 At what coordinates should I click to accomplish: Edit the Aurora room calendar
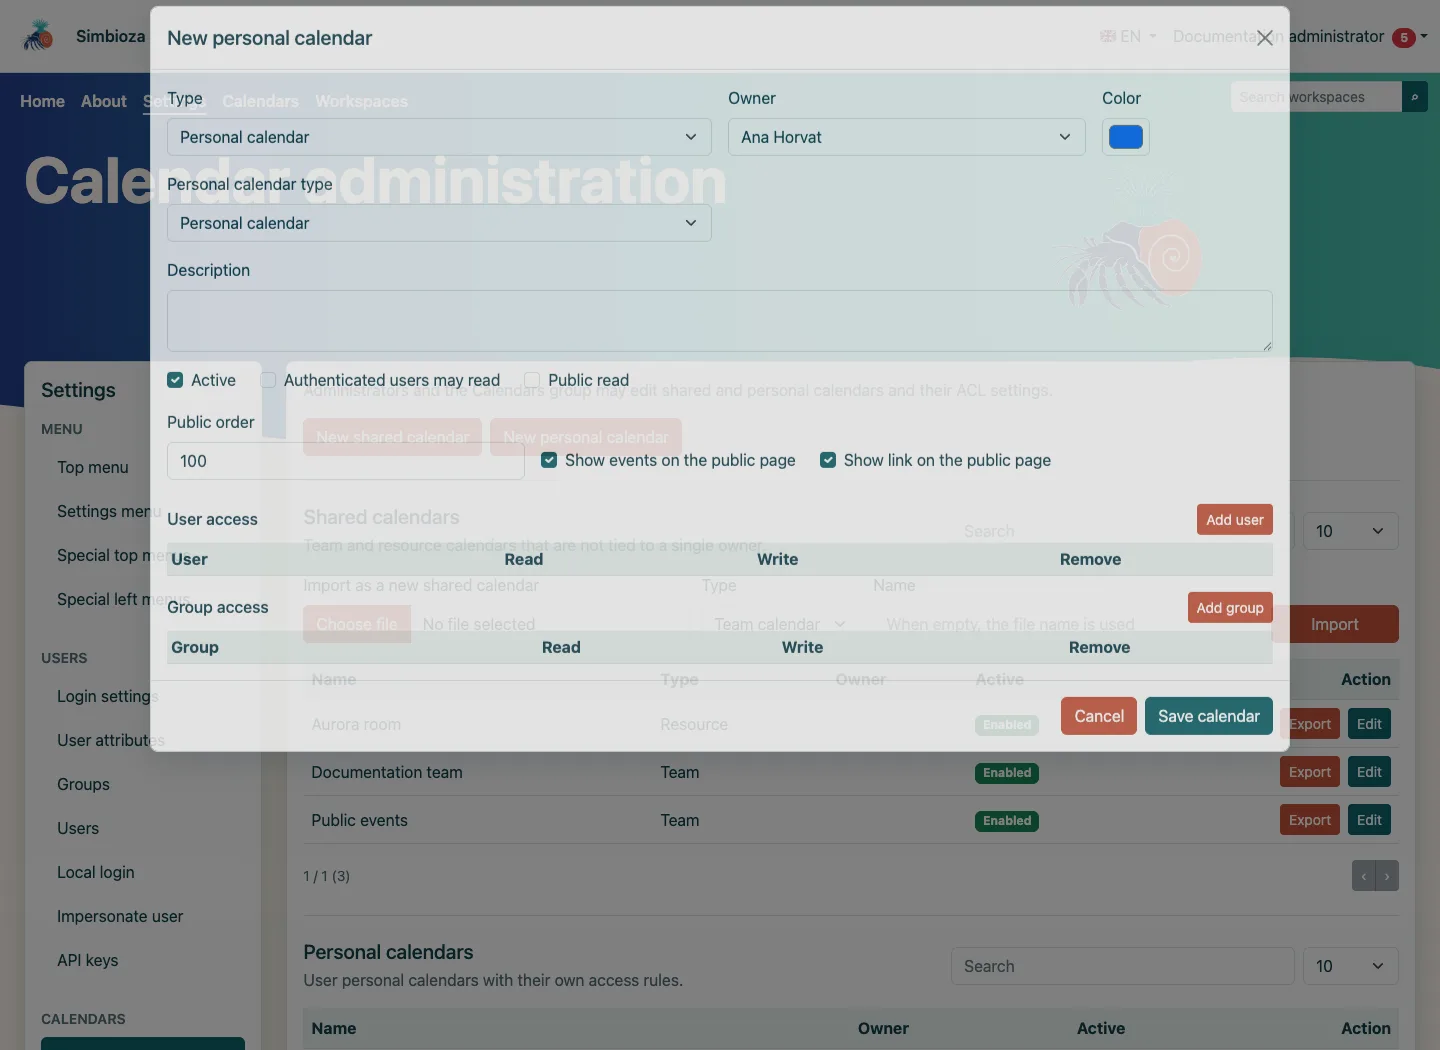(1369, 724)
